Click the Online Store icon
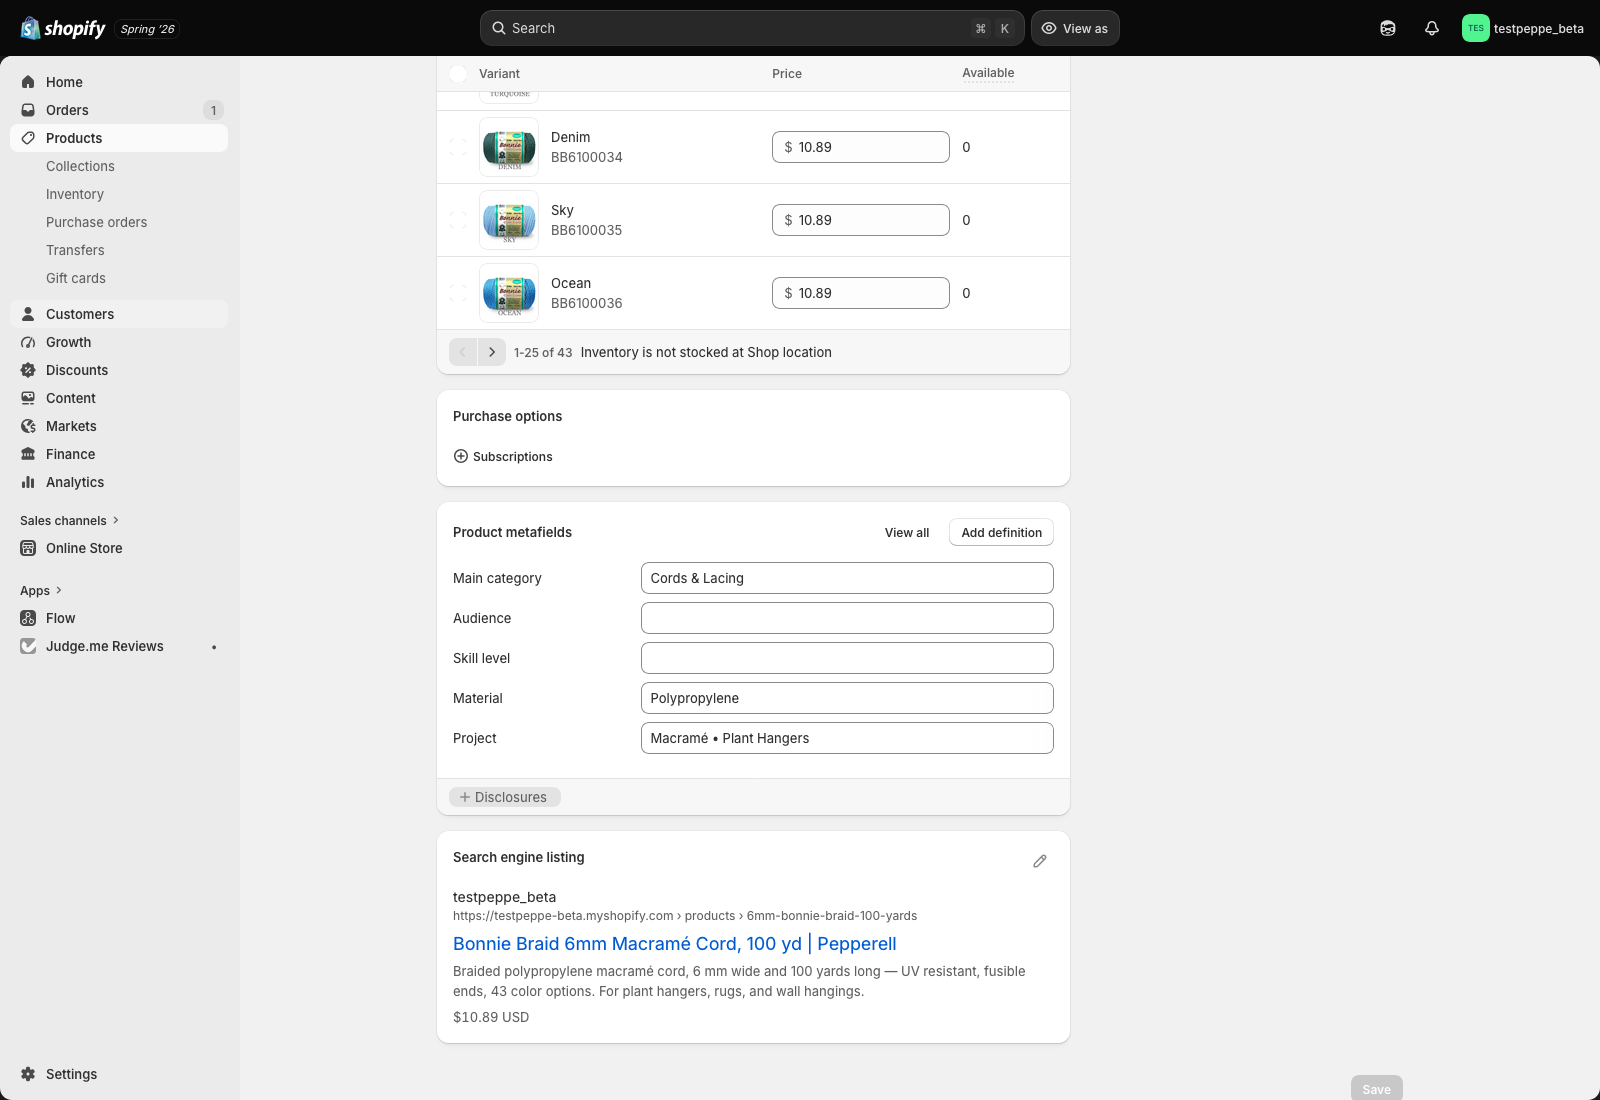This screenshot has width=1600, height=1100. pos(28,548)
